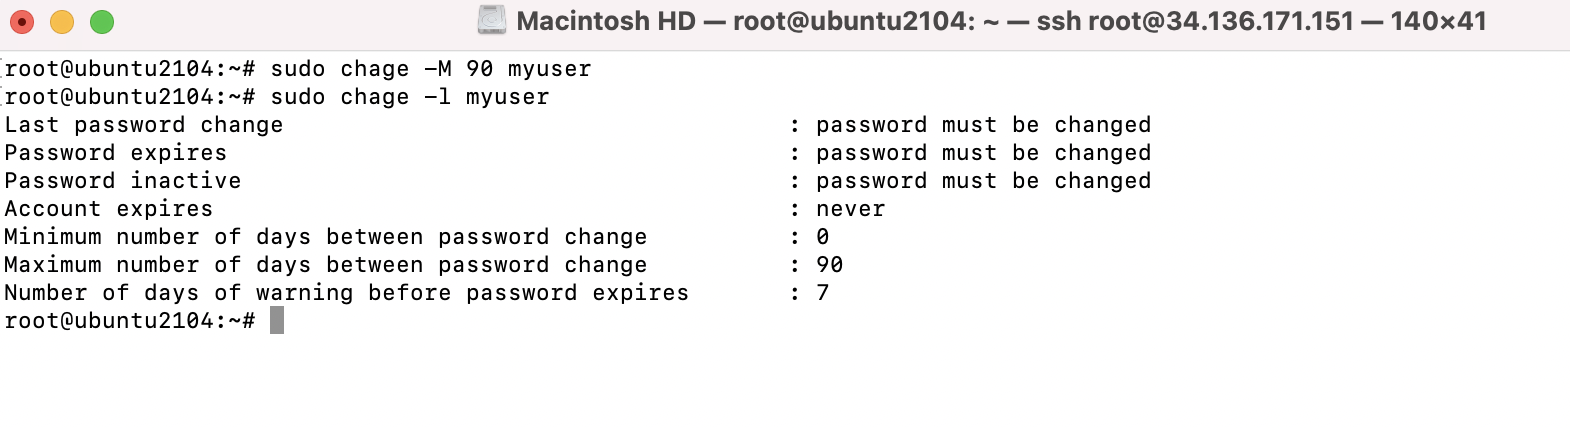Viewport: 1570px width, 428px height.
Task: Click the yellow minimize window button
Action: pos(62,21)
